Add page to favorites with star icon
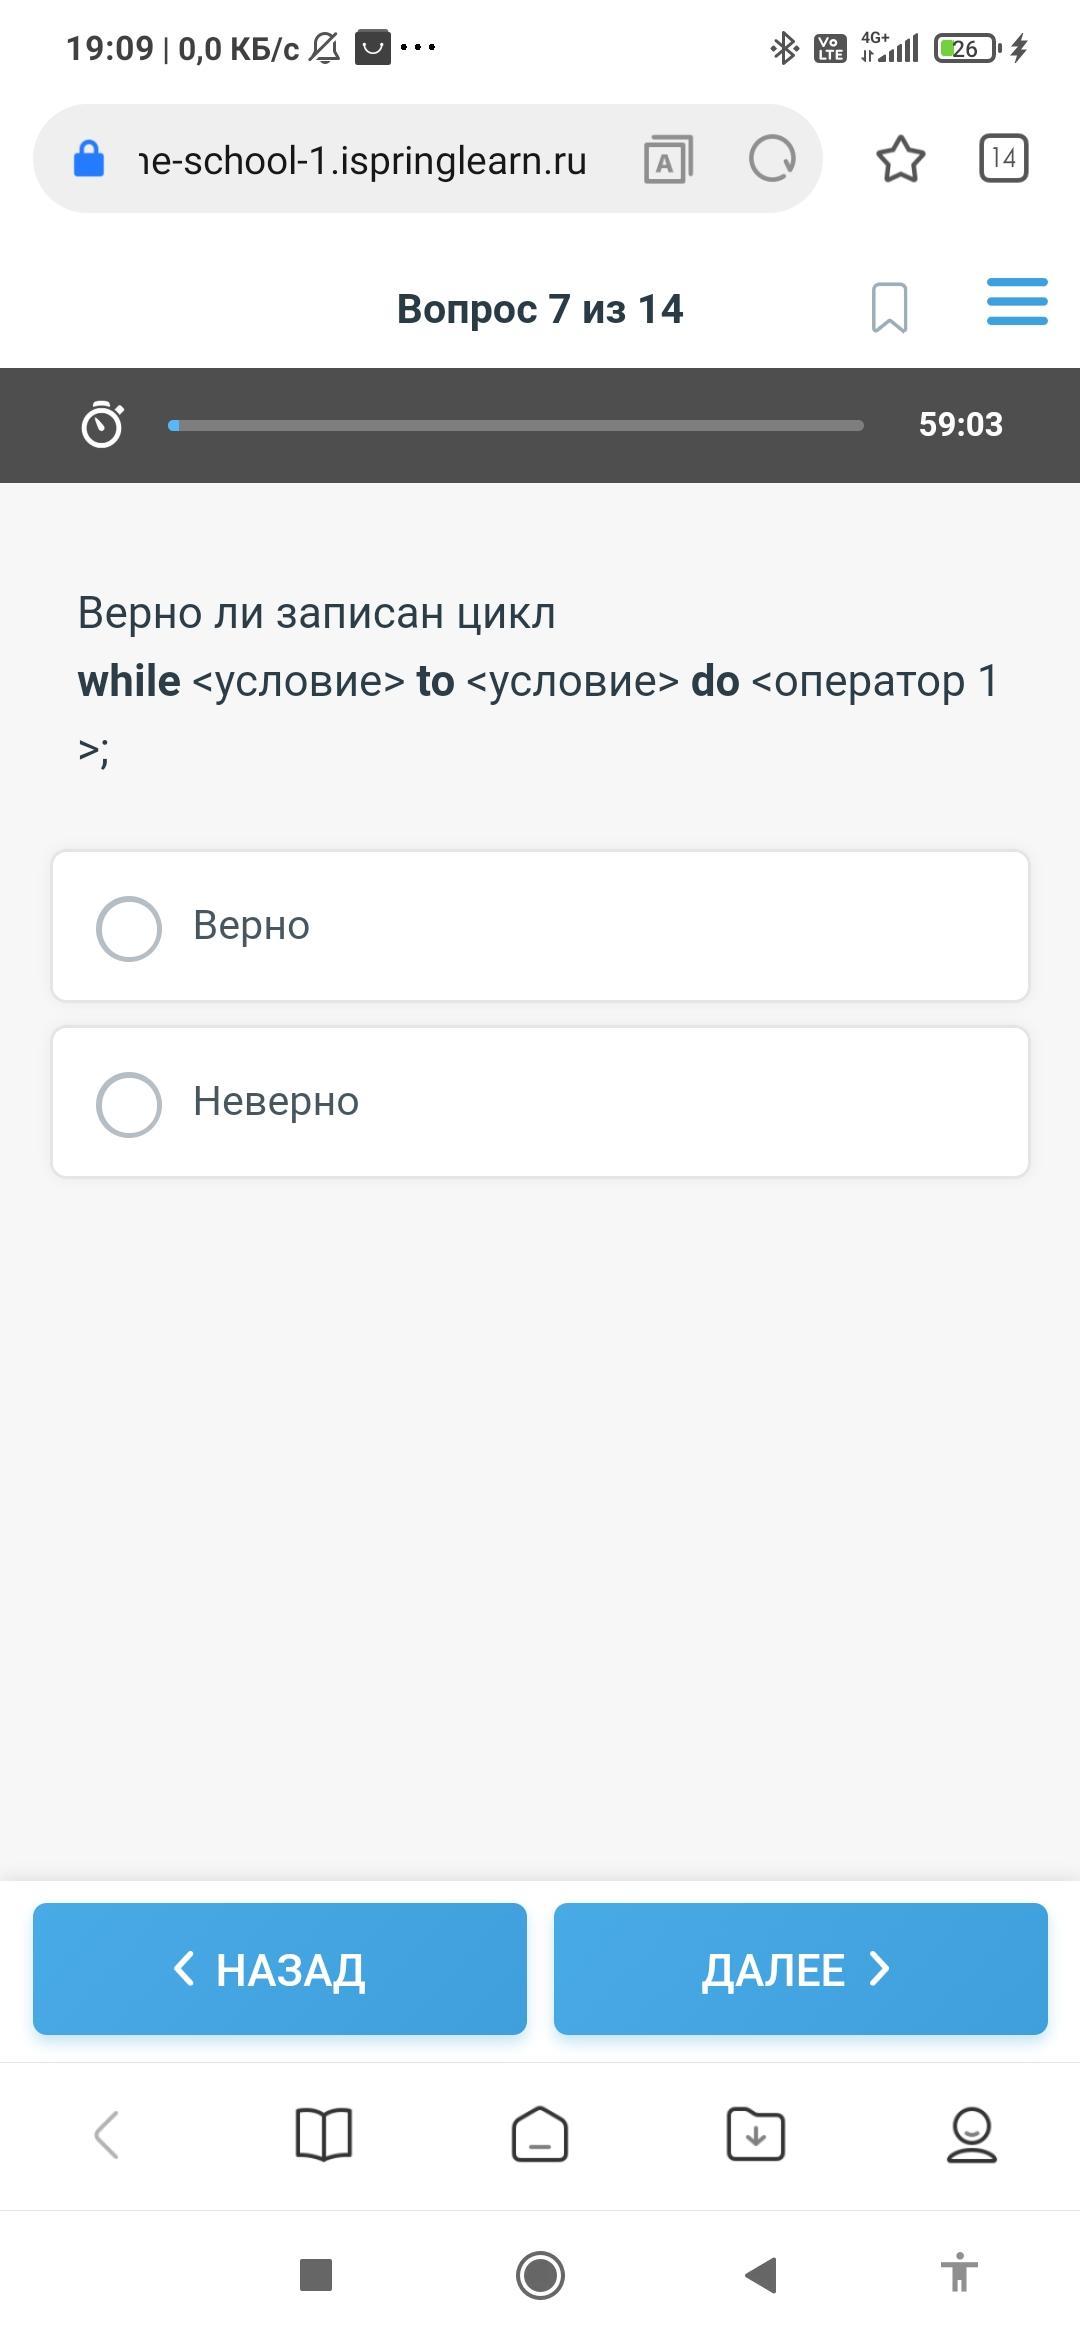 900,159
